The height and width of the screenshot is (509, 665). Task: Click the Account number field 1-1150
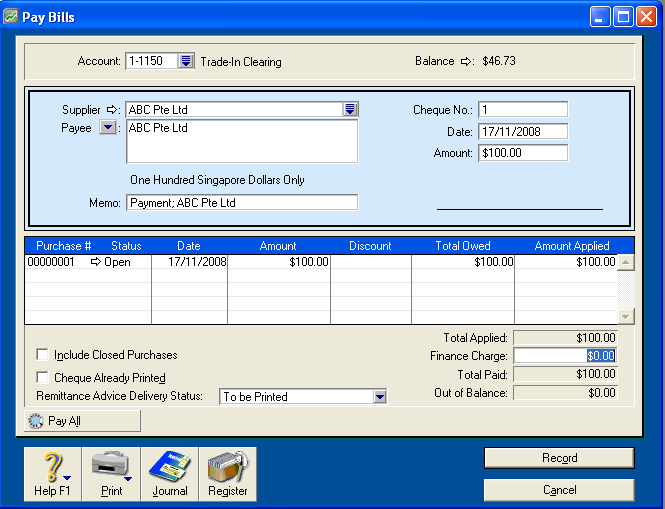152,61
